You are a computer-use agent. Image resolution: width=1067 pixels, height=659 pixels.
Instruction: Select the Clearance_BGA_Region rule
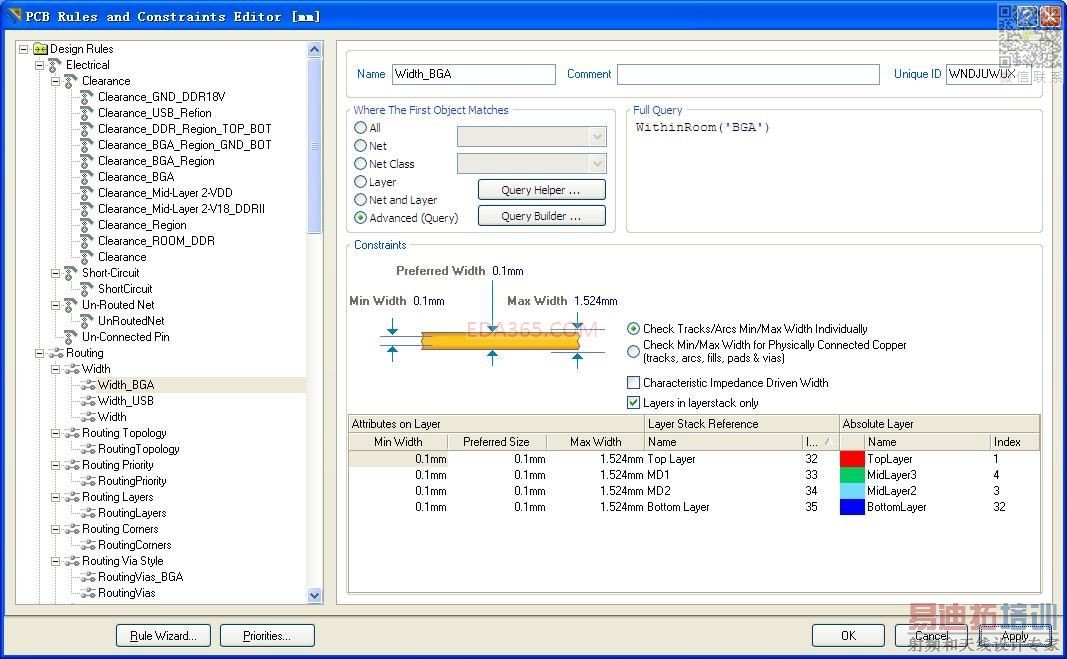[156, 161]
